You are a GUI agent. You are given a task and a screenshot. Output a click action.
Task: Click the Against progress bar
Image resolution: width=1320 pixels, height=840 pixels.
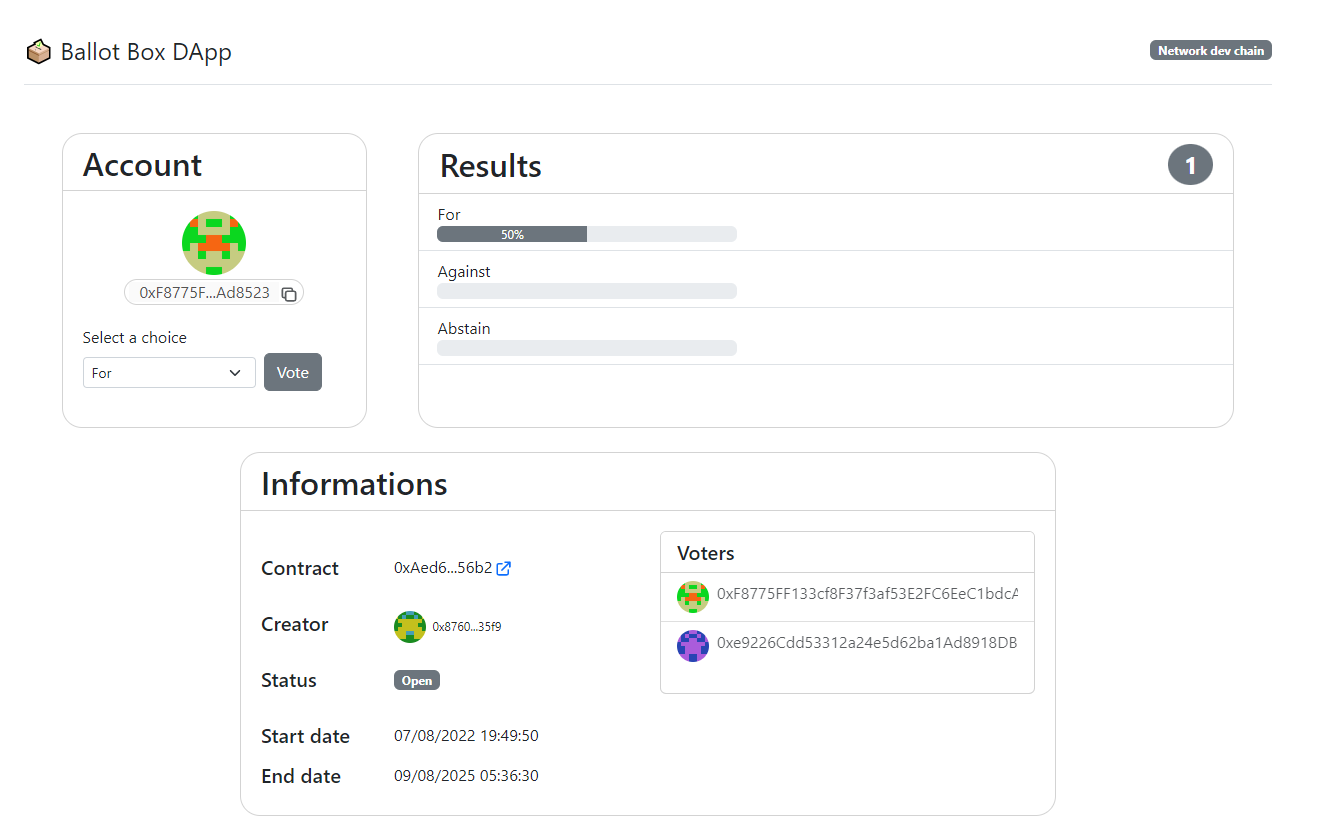point(587,291)
